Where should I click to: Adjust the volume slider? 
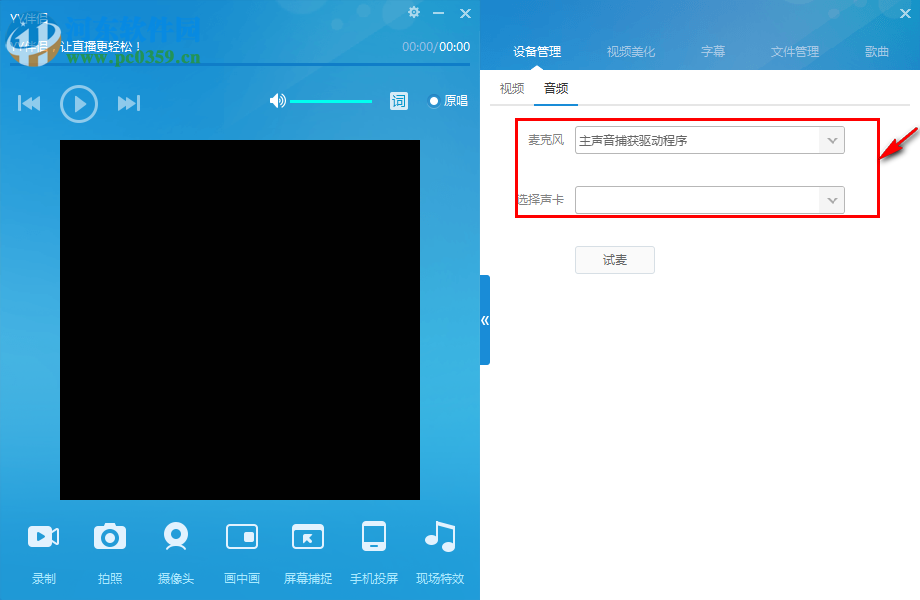(x=330, y=100)
